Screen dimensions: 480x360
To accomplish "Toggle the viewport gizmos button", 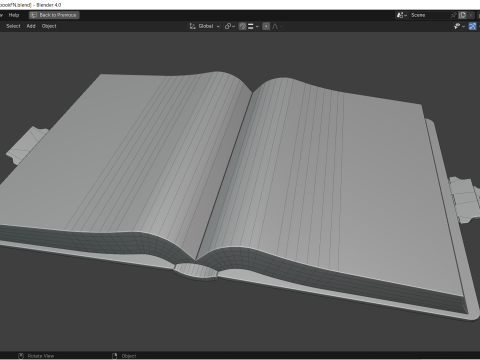I will coord(472,26).
